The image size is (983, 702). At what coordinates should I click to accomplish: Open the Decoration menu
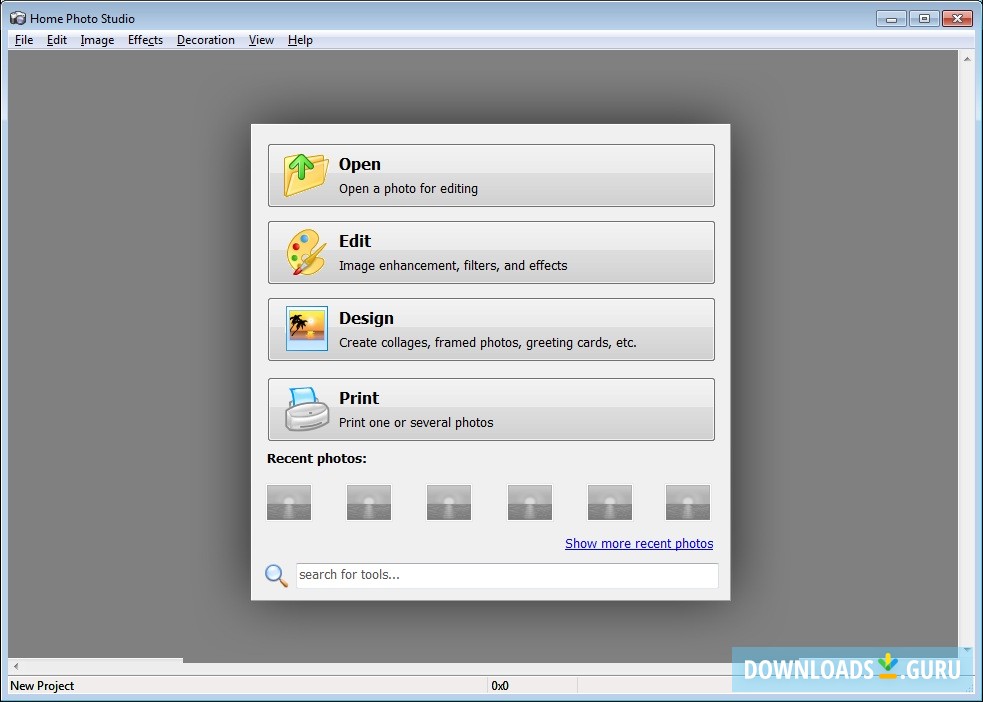click(x=206, y=40)
